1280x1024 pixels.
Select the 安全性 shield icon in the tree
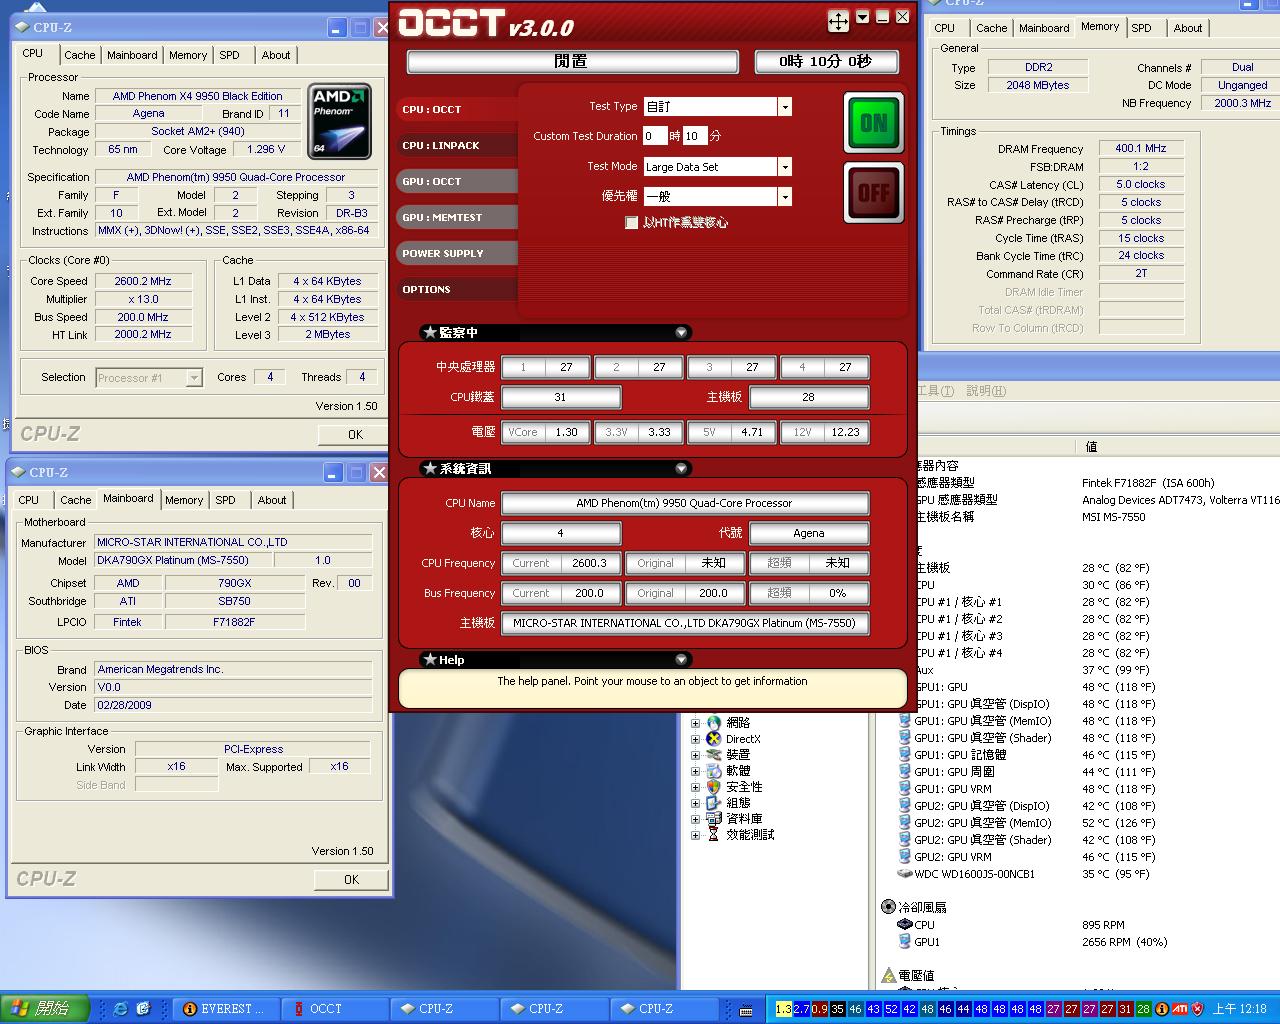coord(714,787)
